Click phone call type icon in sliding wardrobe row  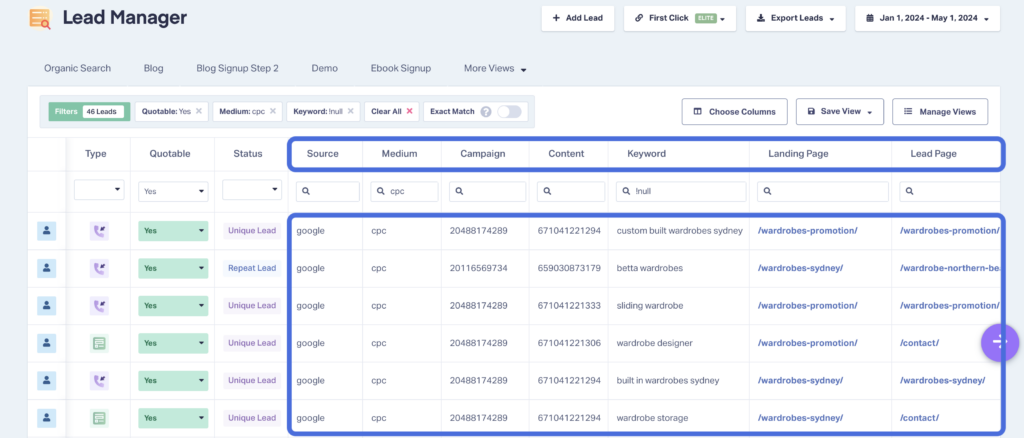tap(99, 305)
